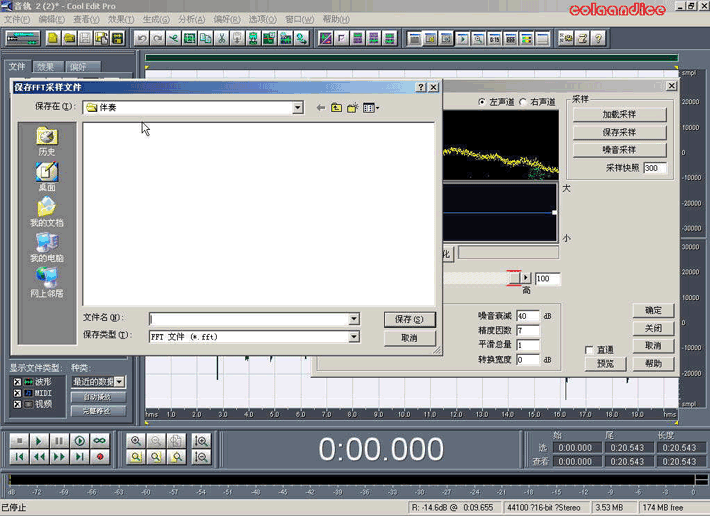Image resolution: width=710 pixels, height=516 pixels.
Task: Expand the file type dropdown for FFT files
Action: point(354,337)
